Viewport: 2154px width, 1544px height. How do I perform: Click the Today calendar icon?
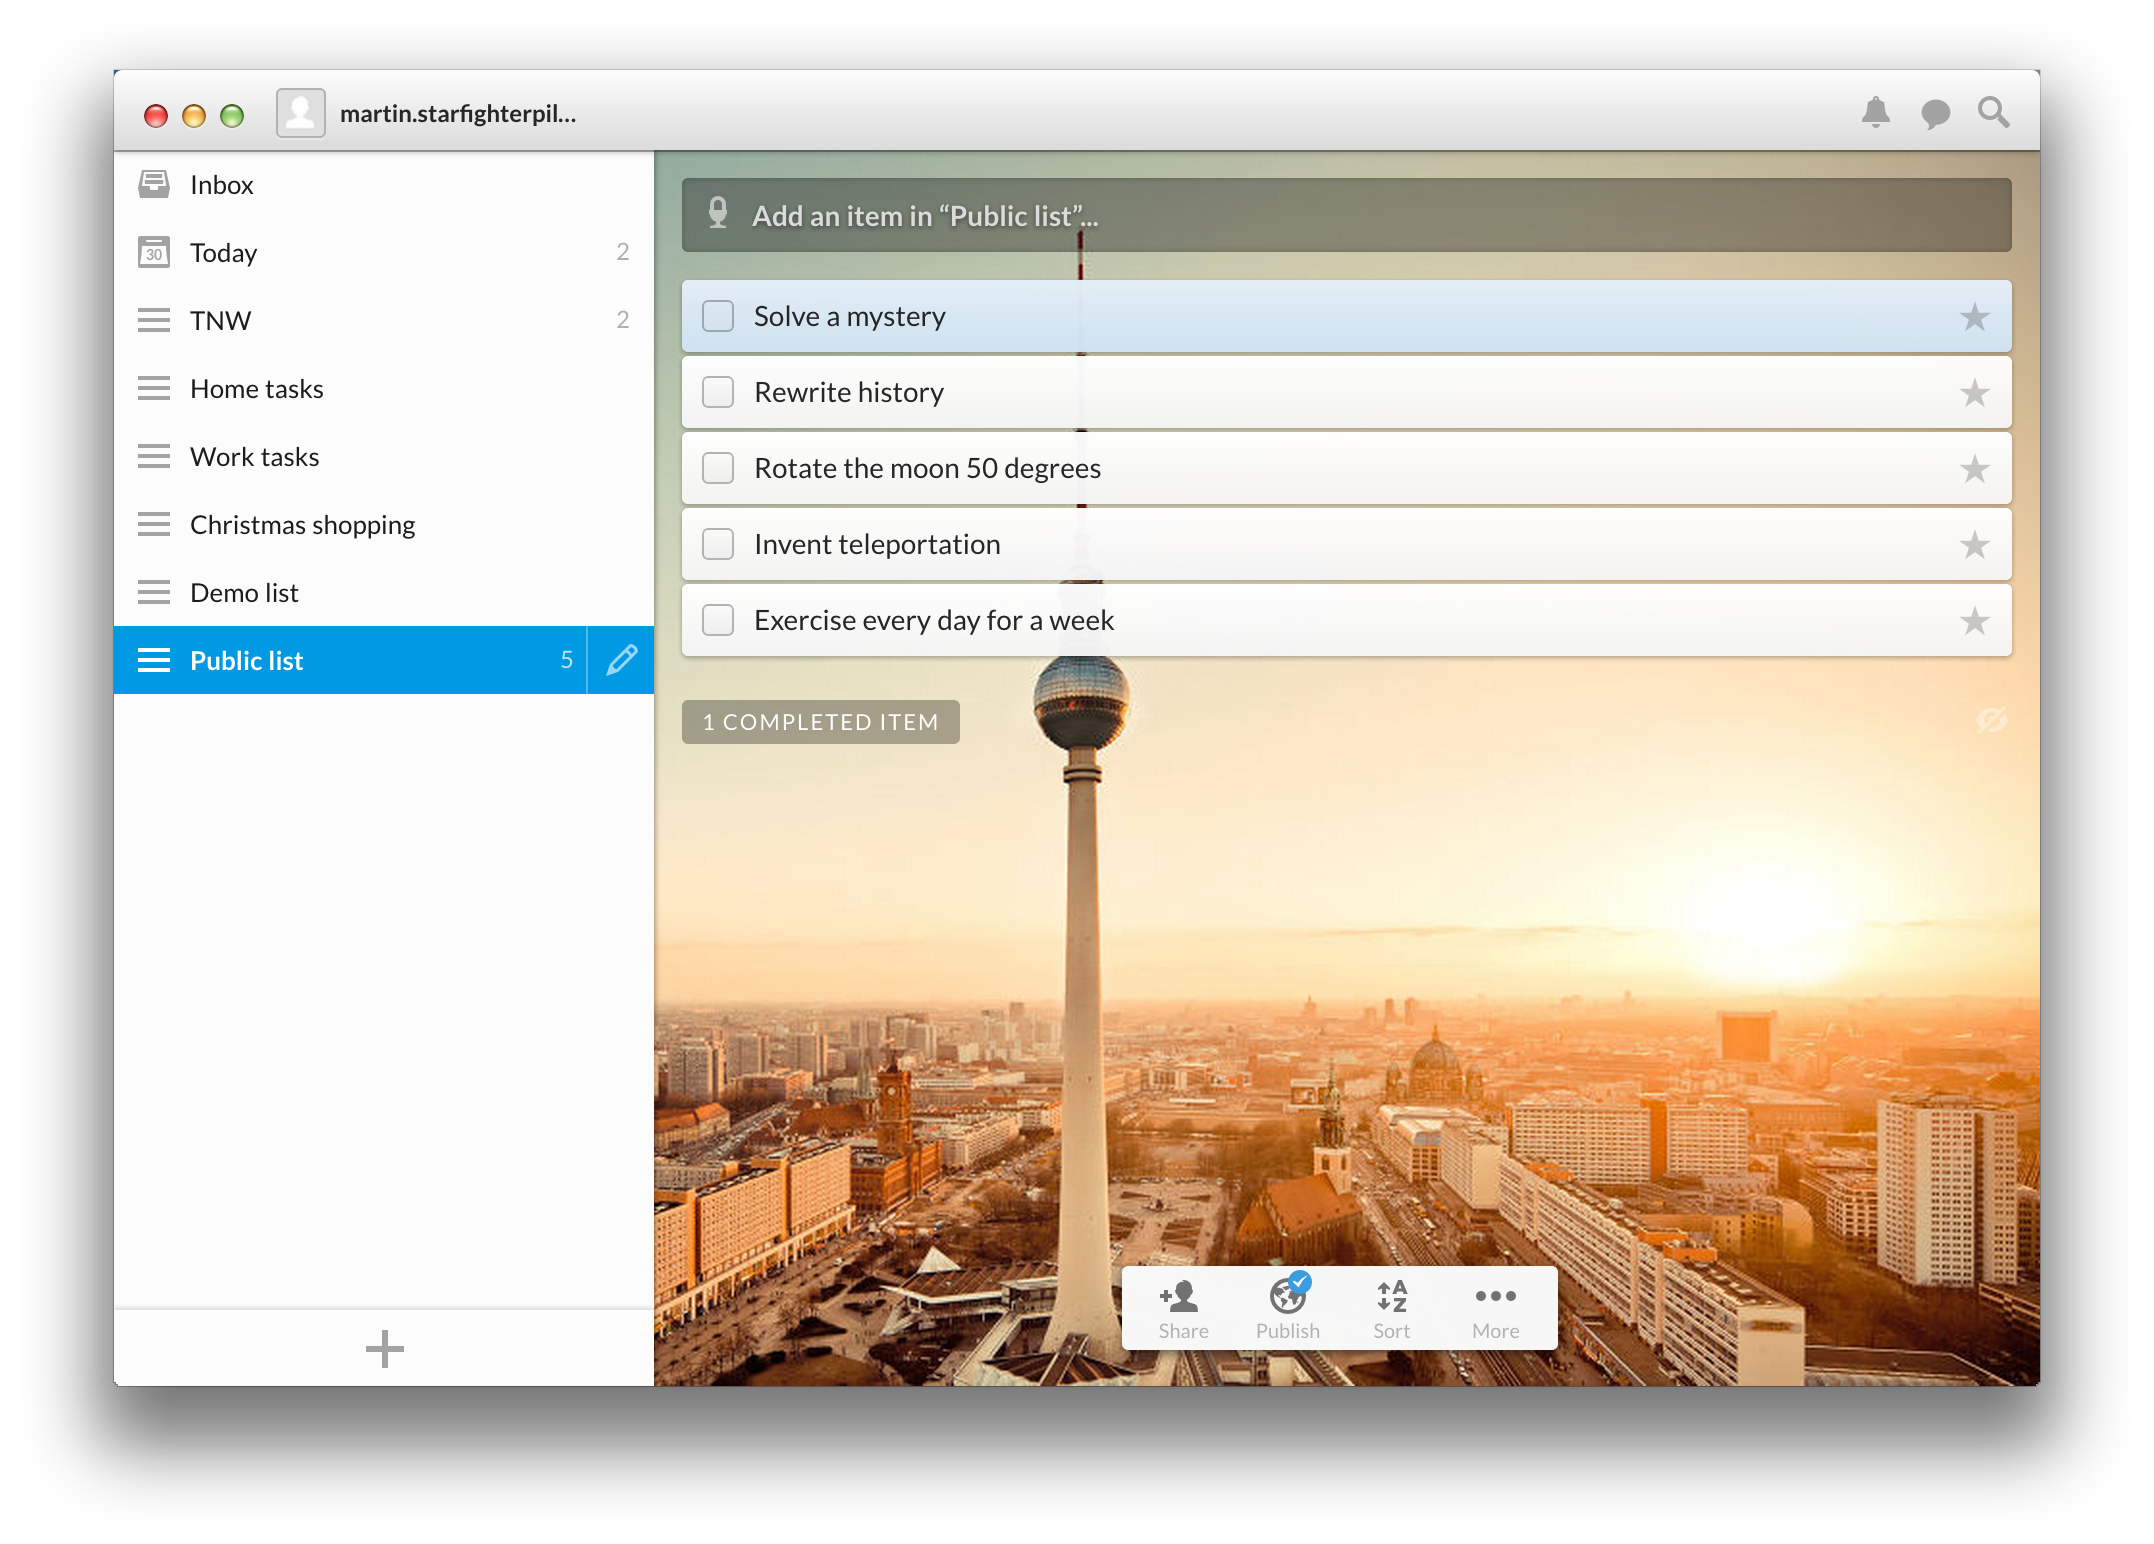point(154,252)
